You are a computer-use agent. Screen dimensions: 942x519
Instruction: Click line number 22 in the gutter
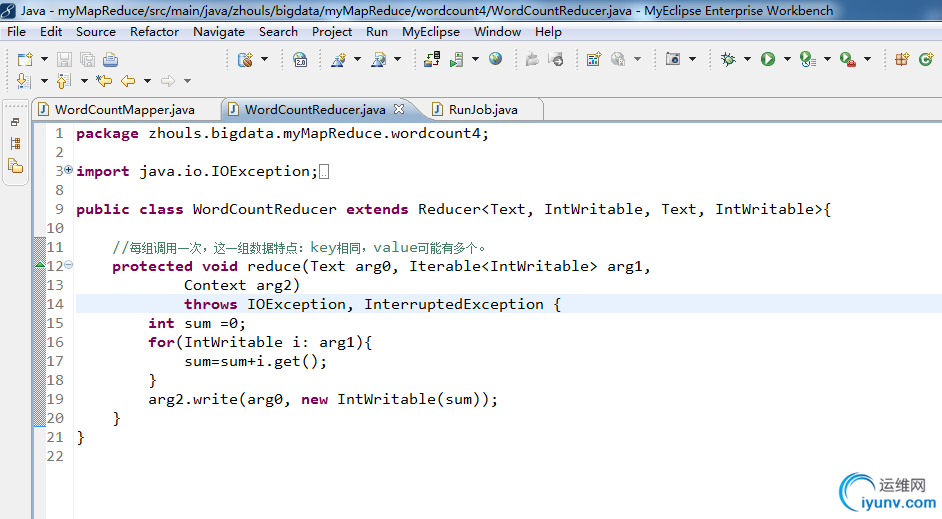point(55,457)
